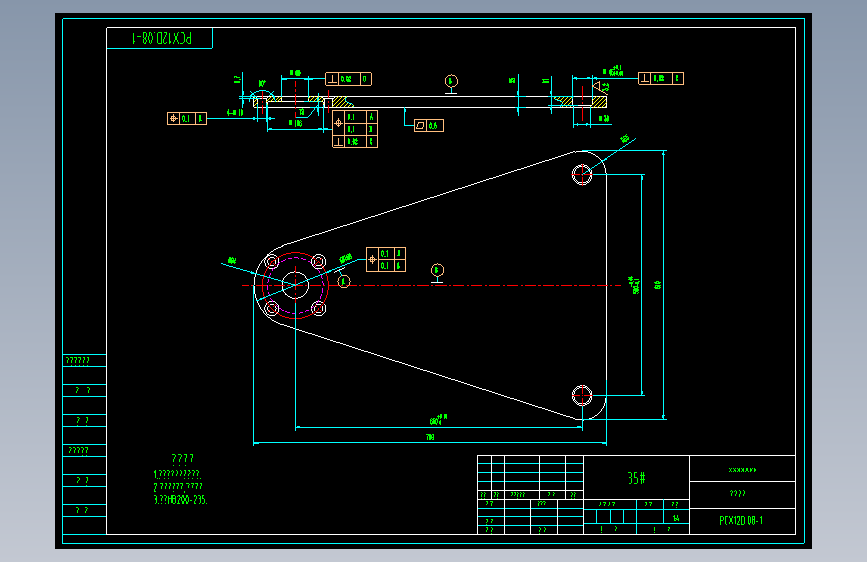Select the PCX12D 08-1 drawing number in title block
The width and height of the screenshot is (867, 562).
pyautogui.click(x=741, y=521)
